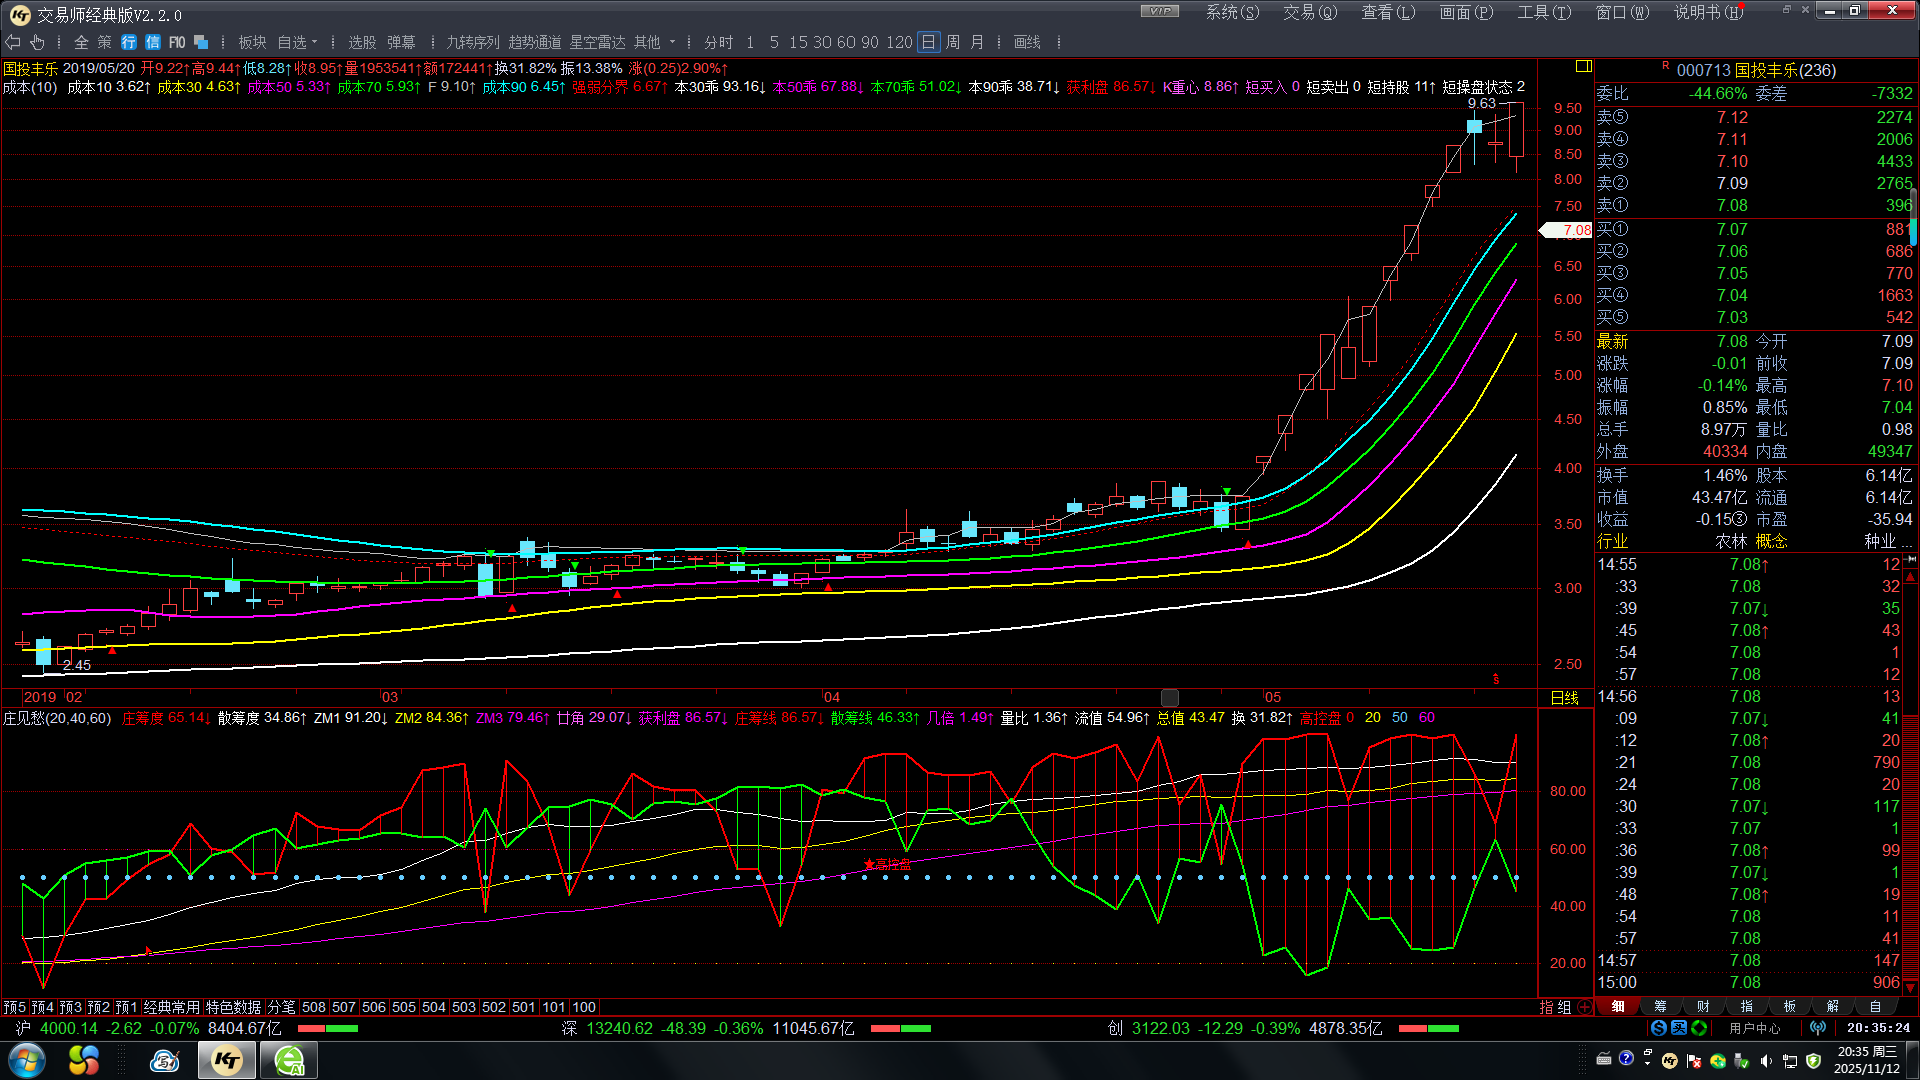Click the F10 company info icon
The width and height of the screenshot is (1920, 1080).
tap(177, 42)
